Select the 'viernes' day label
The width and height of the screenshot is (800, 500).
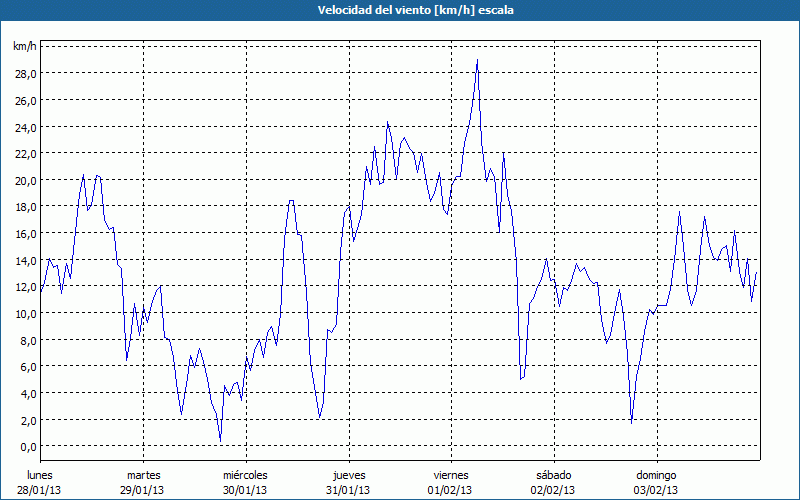click(451, 475)
